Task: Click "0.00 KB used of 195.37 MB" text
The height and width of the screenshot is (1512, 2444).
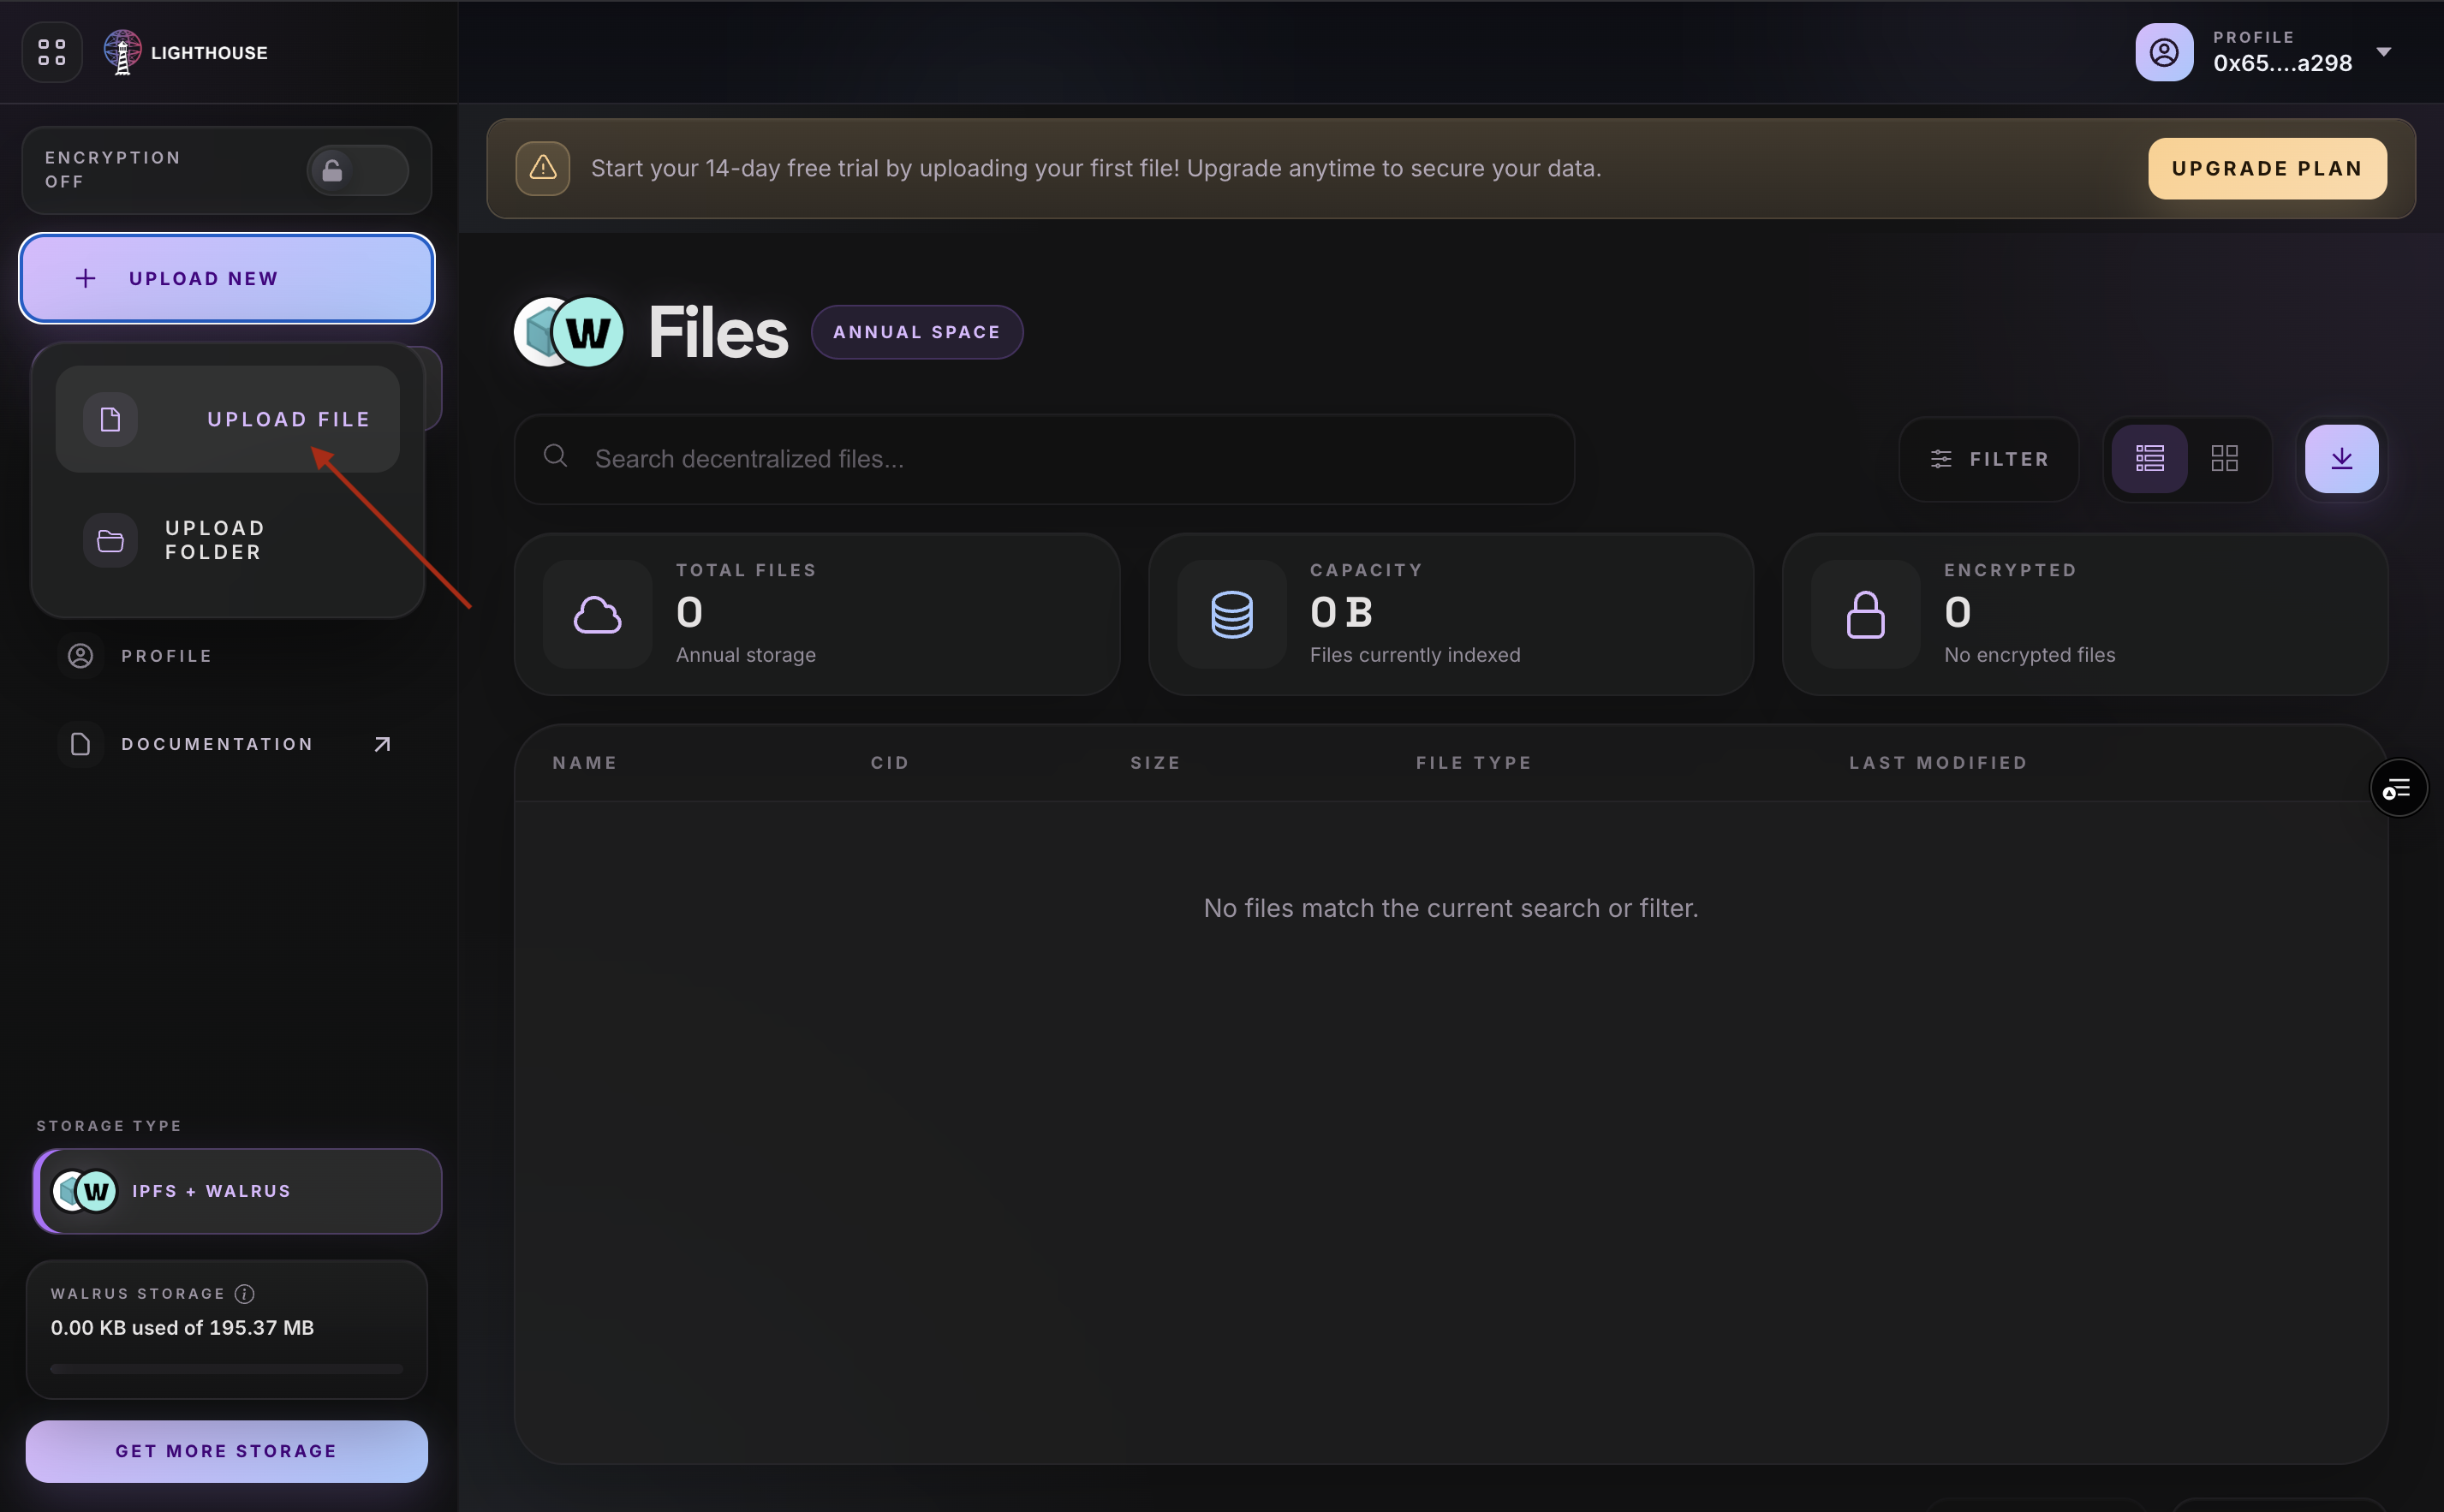Action: click(182, 1328)
